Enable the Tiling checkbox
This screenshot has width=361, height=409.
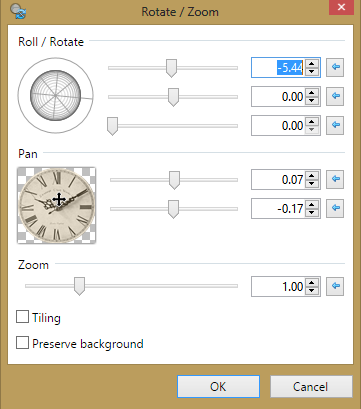[x=22, y=317]
